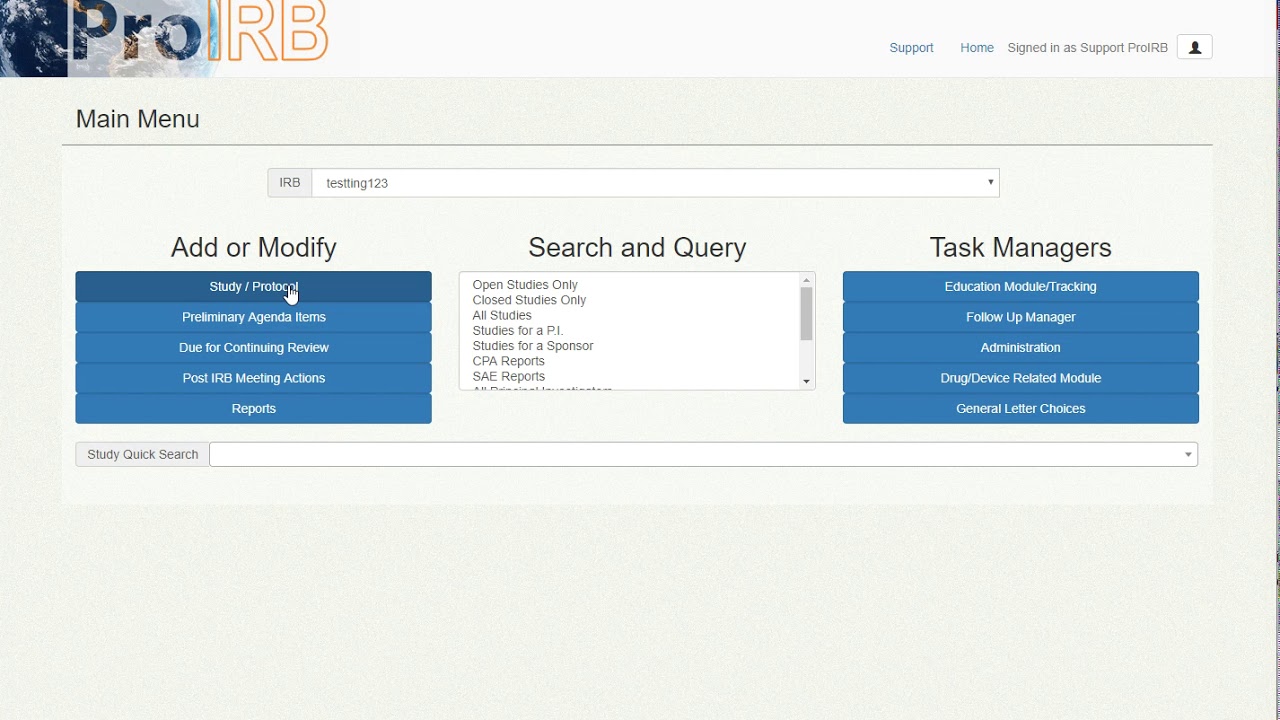
Task: Click the query list scroll-down arrow
Action: coord(806,381)
